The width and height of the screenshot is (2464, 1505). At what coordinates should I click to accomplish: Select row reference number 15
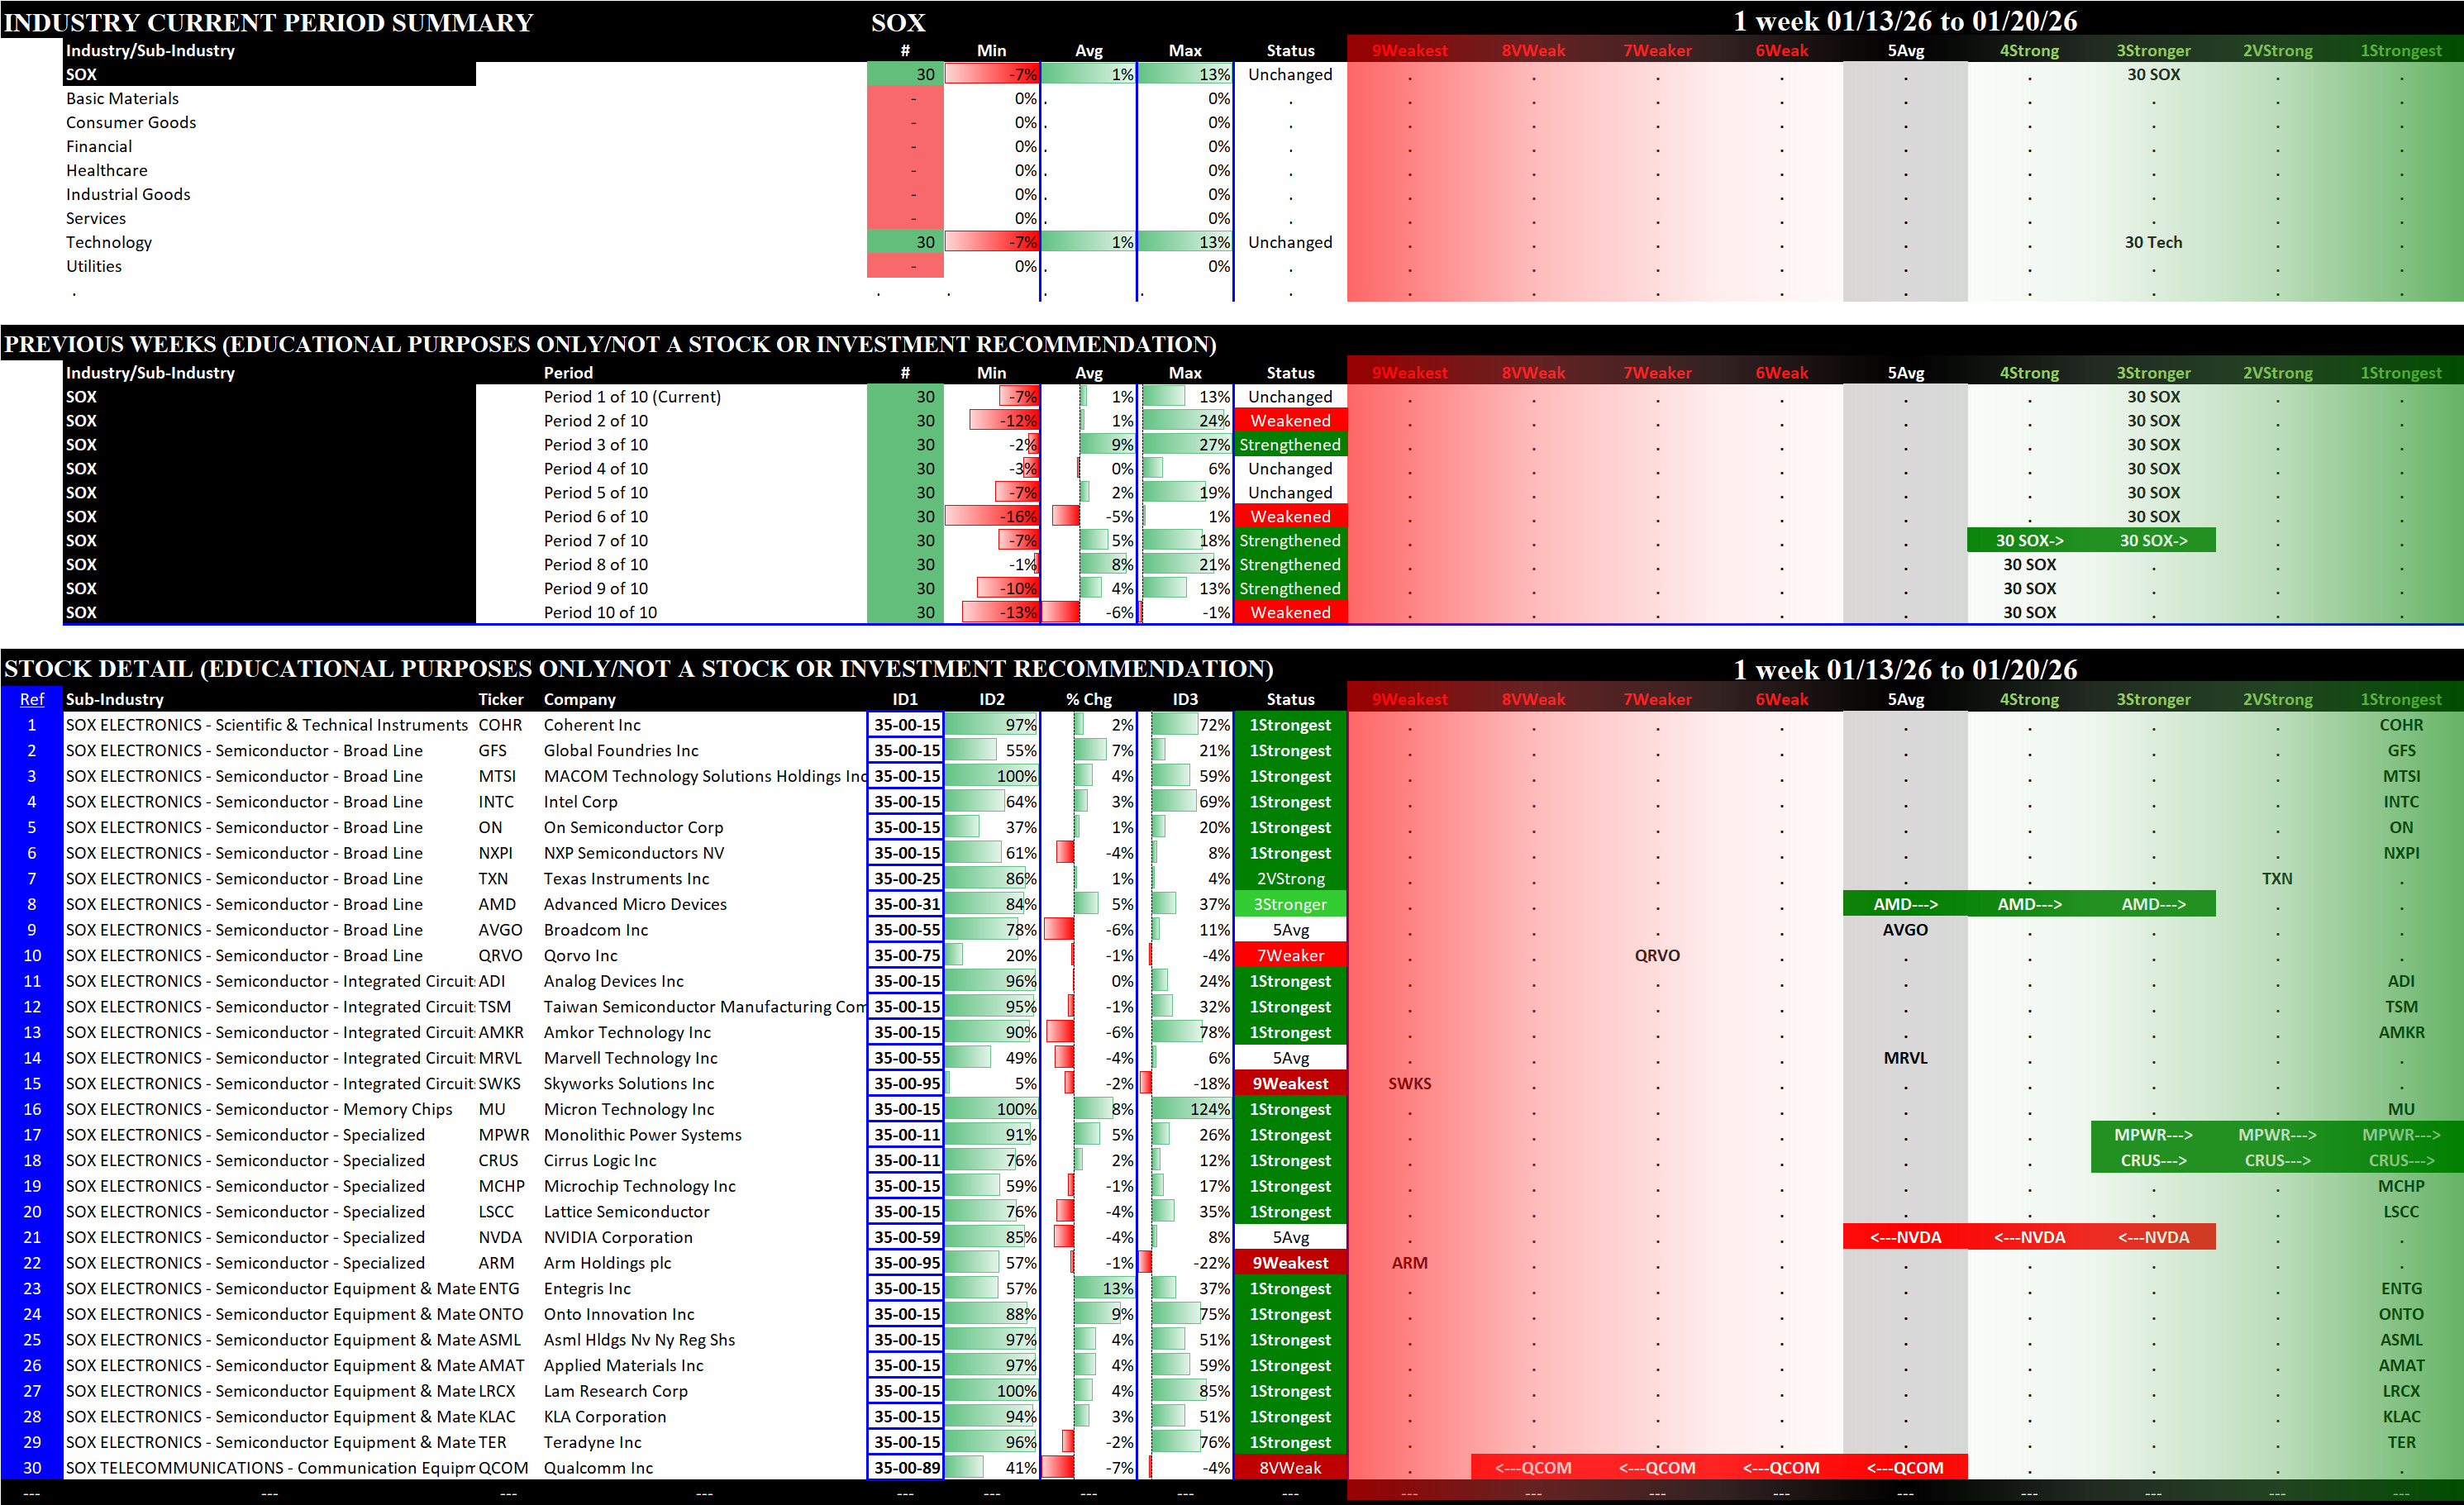(32, 1084)
